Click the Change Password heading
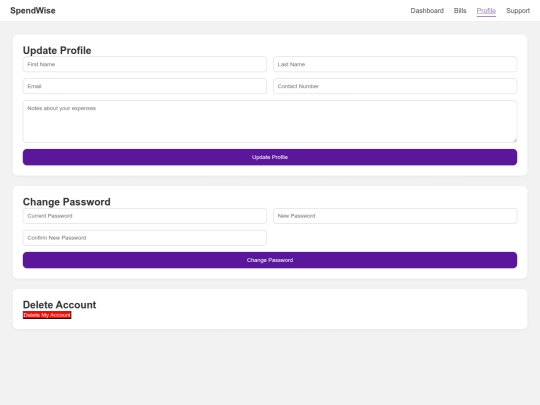The width and height of the screenshot is (540, 405). tap(66, 202)
